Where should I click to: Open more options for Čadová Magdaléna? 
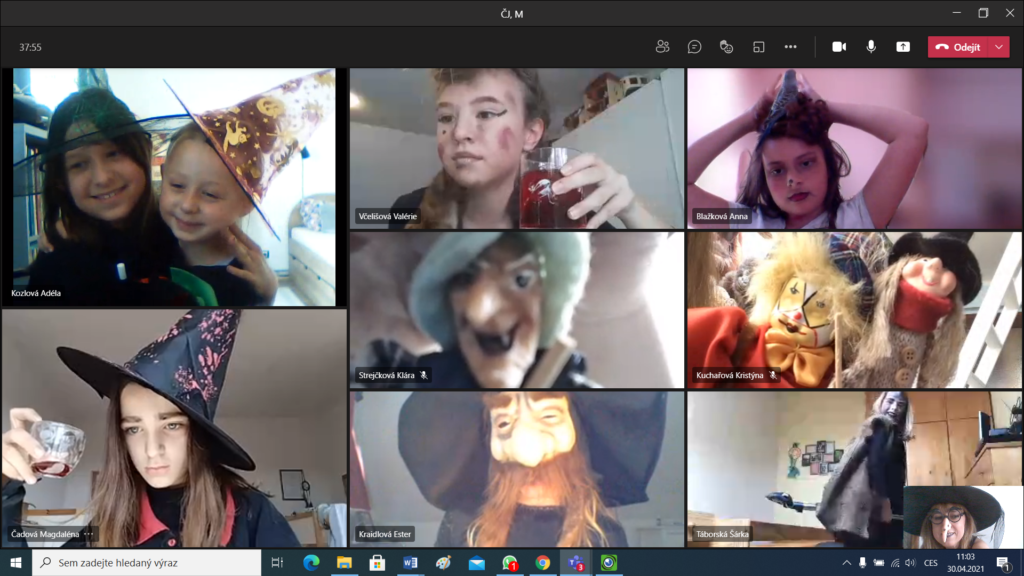(x=89, y=534)
